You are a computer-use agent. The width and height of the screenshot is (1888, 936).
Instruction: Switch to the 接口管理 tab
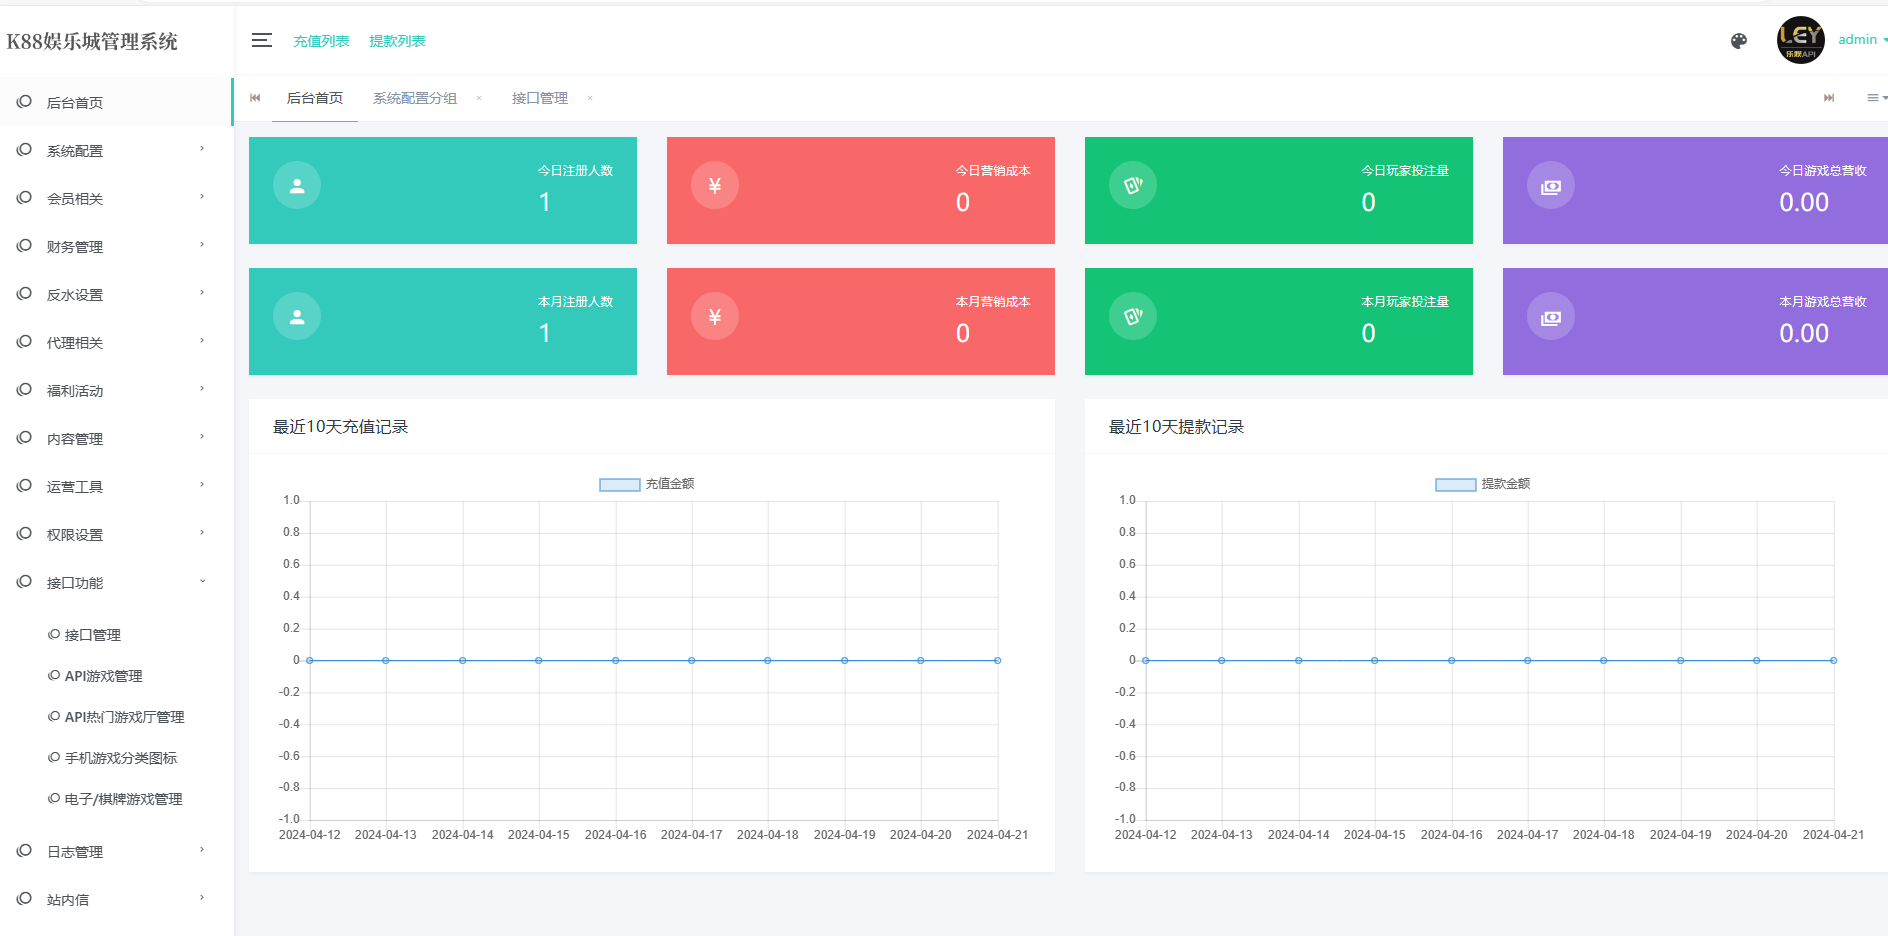coord(540,98)
